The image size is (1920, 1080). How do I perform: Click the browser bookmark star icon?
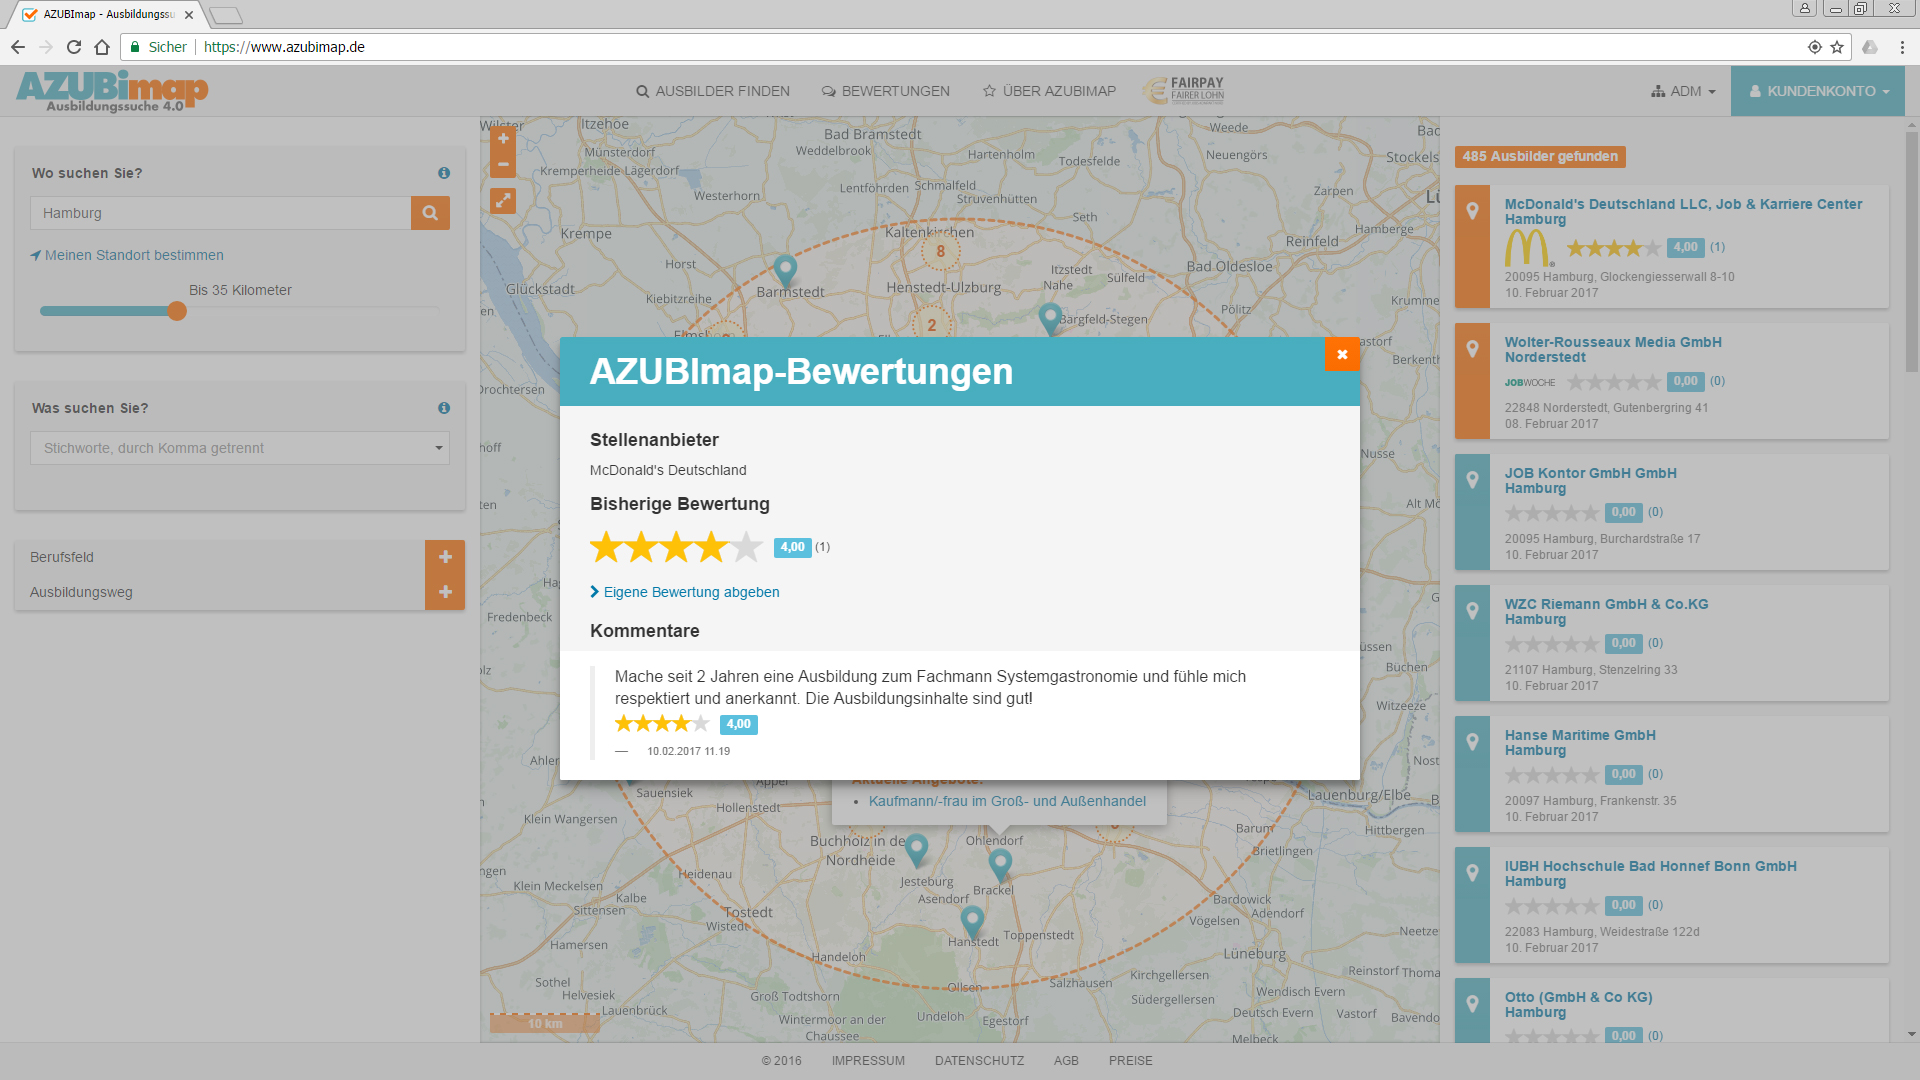(x=1838, y=47)
